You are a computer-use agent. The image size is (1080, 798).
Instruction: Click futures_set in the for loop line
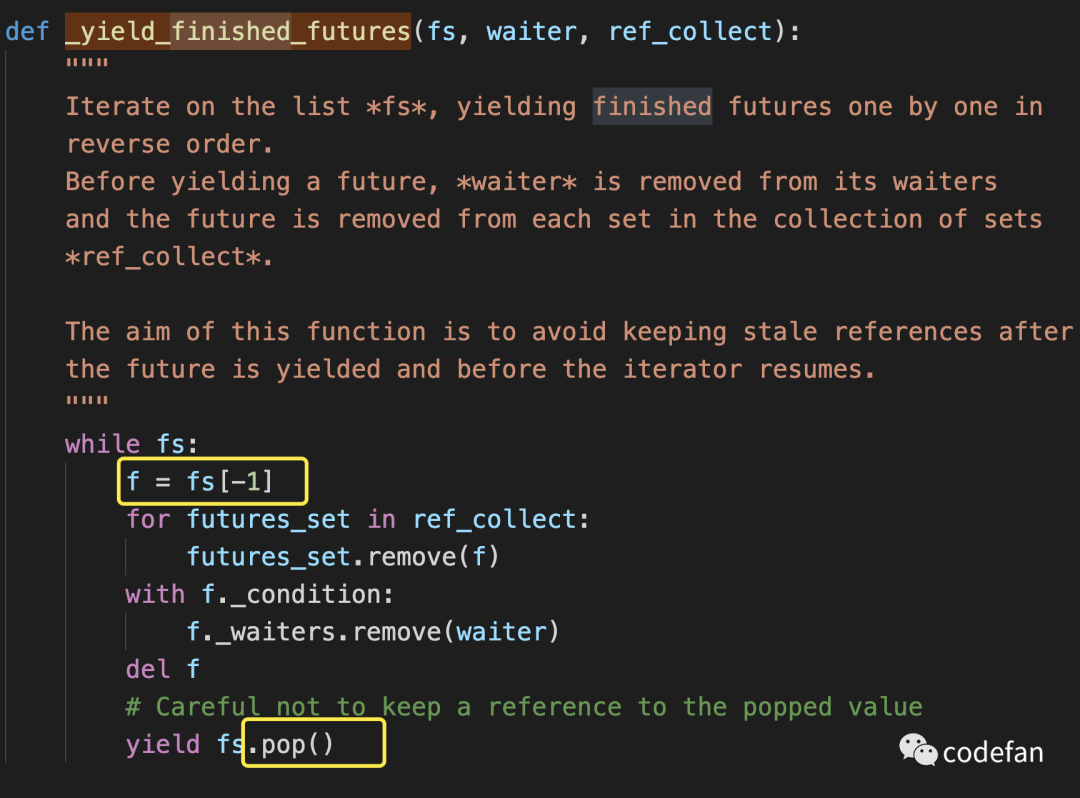(269, 518)
